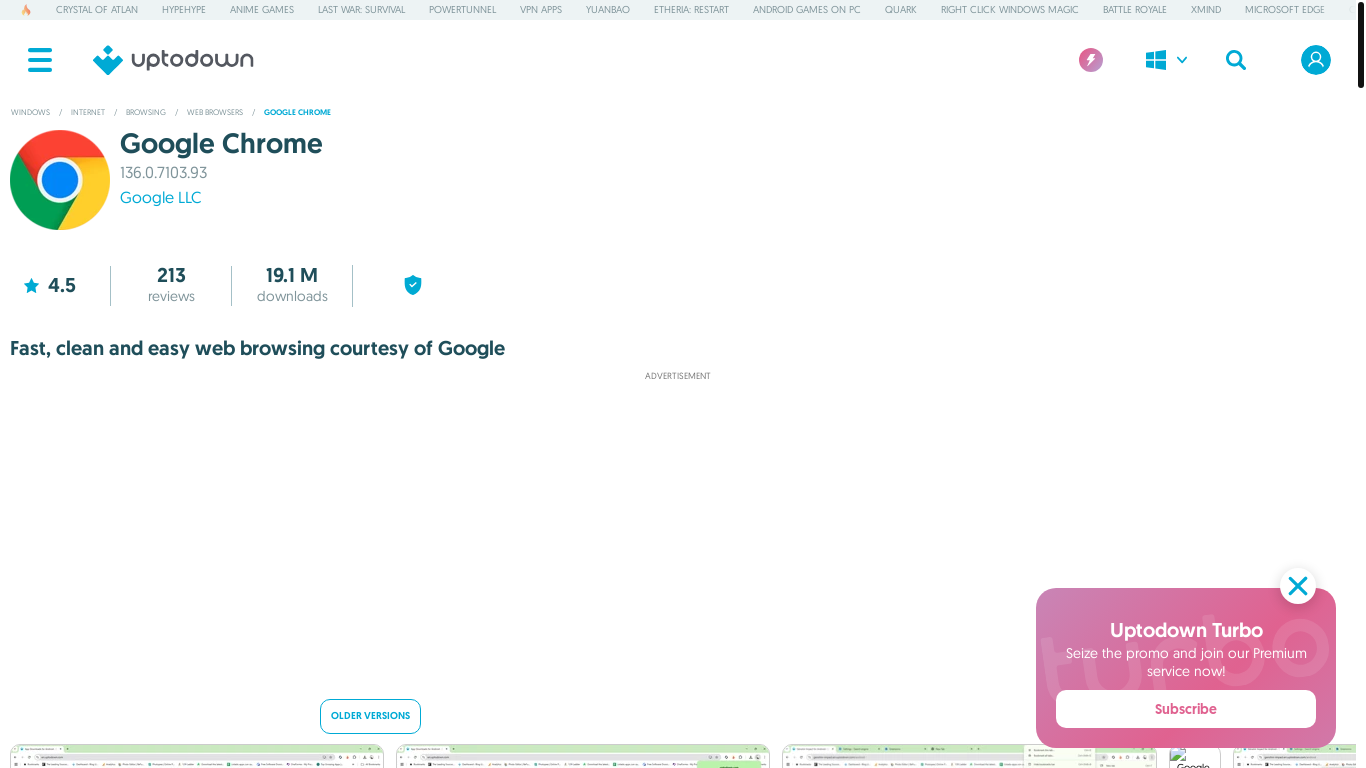Click the Google Chrome app icon

(60, 180)
